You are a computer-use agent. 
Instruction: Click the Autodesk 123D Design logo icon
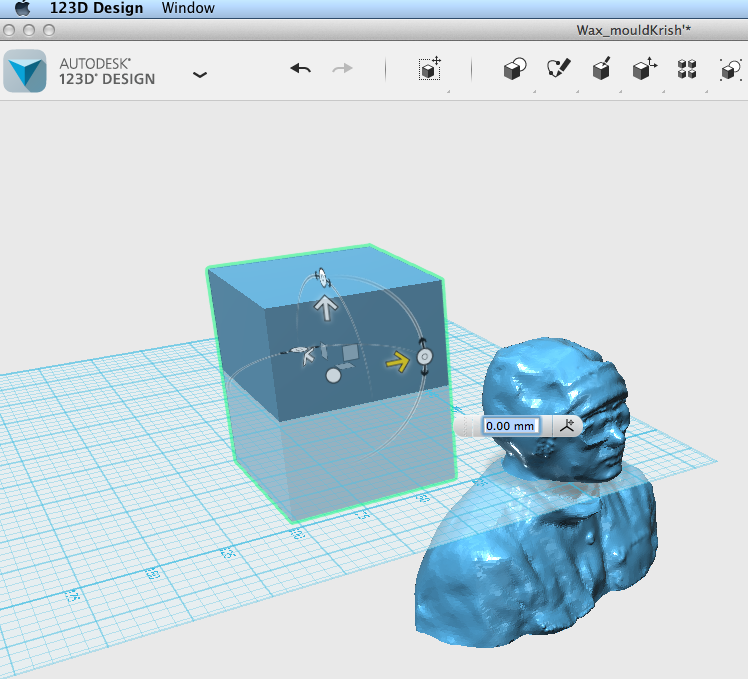[25, 71]
